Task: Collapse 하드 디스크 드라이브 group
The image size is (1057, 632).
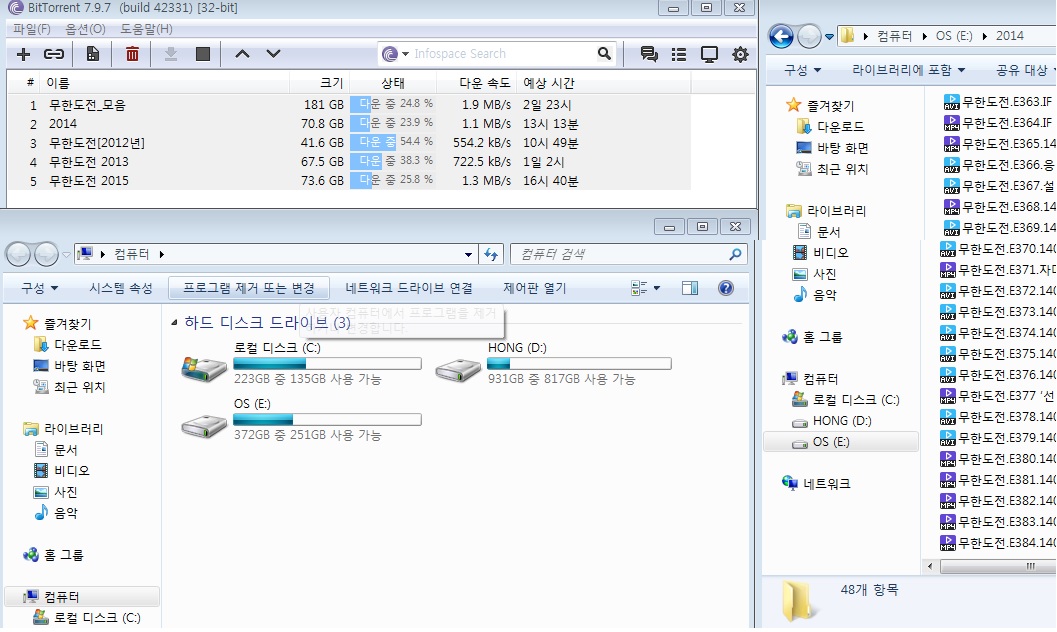Action: [174, 323]
